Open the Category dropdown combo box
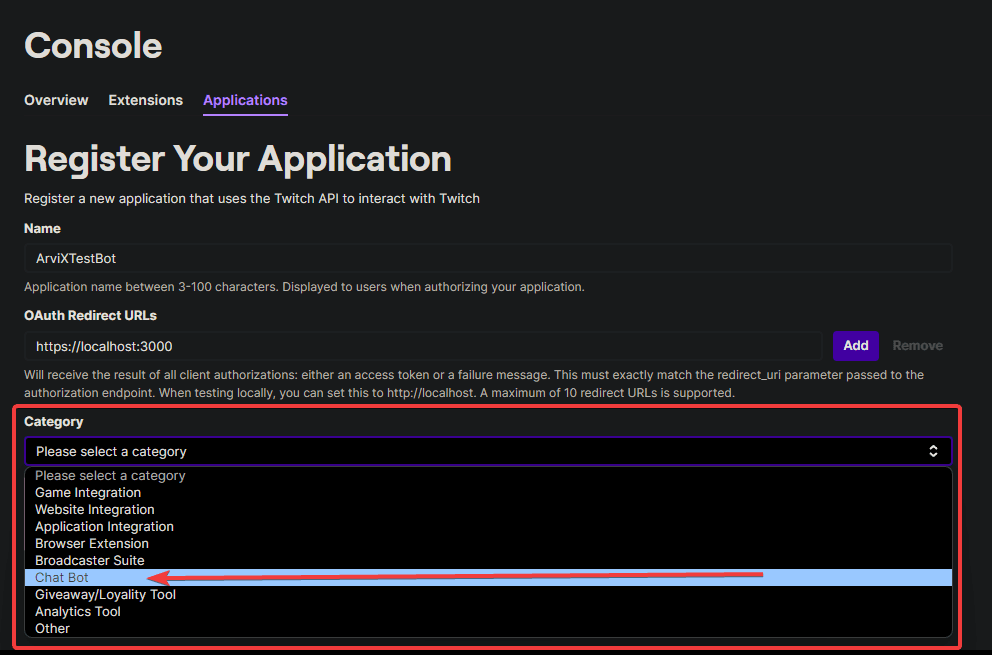This screenshot has height=655, width=992. tap(488, 451)
